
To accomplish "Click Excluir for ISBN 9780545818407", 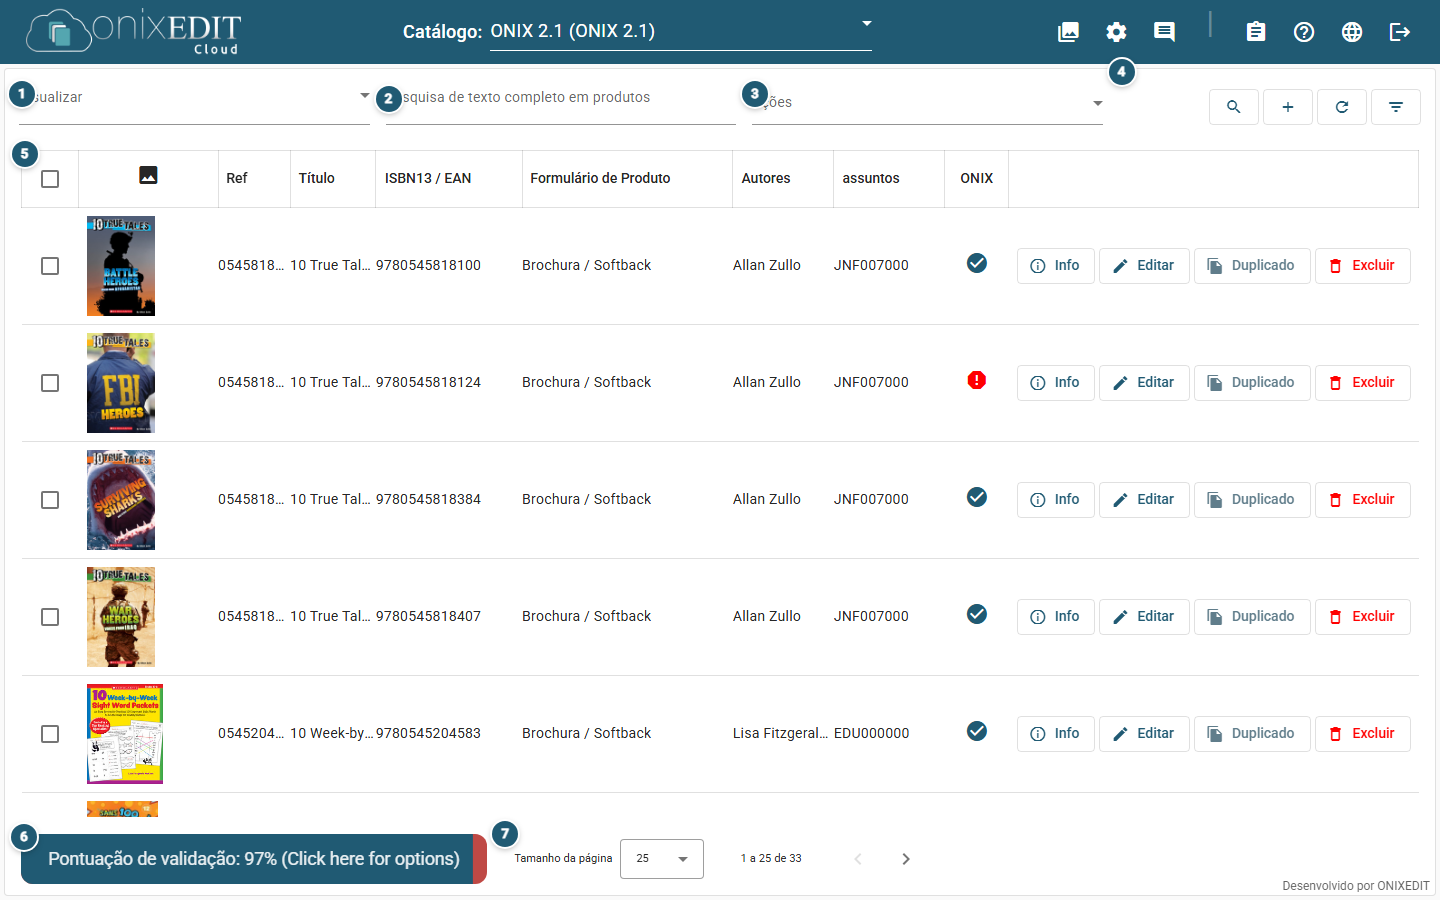I will coord(1363,617).
